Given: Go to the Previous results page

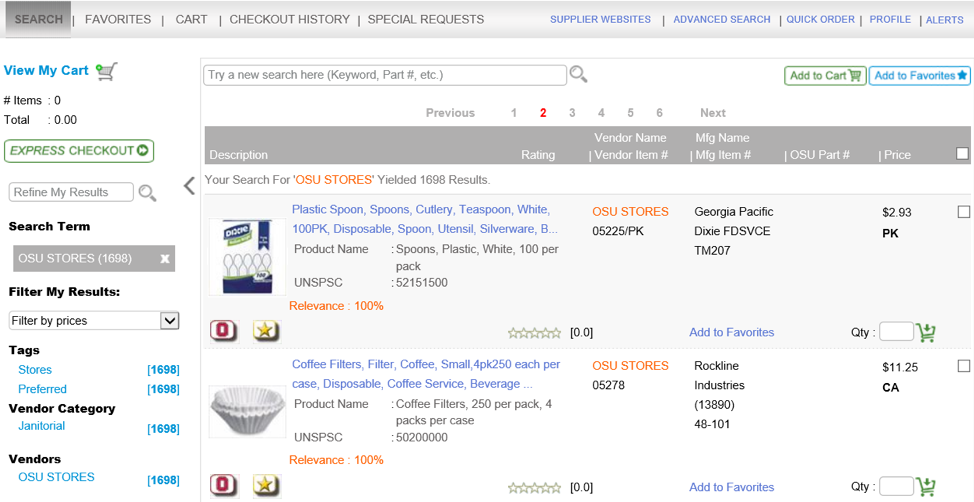Looking at the screenshot, I should pyautogui.click(x=450, y=112).
